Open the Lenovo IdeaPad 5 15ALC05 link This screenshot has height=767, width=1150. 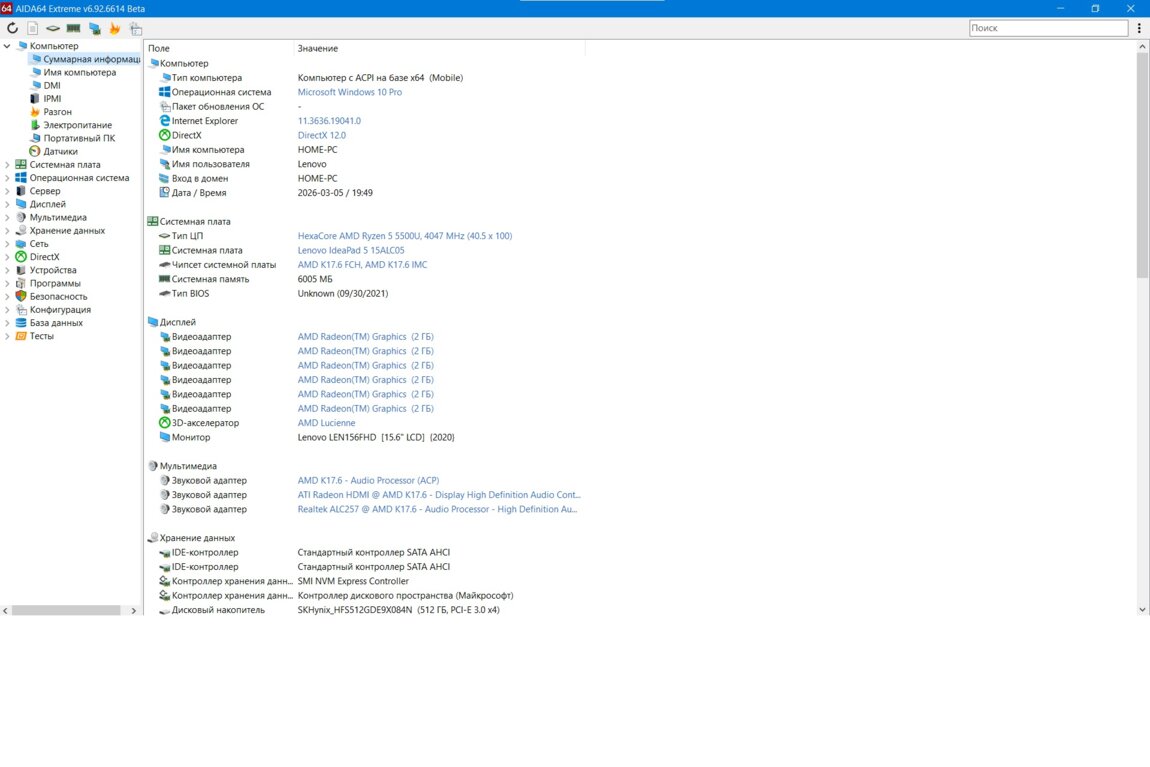pos(351,250)
